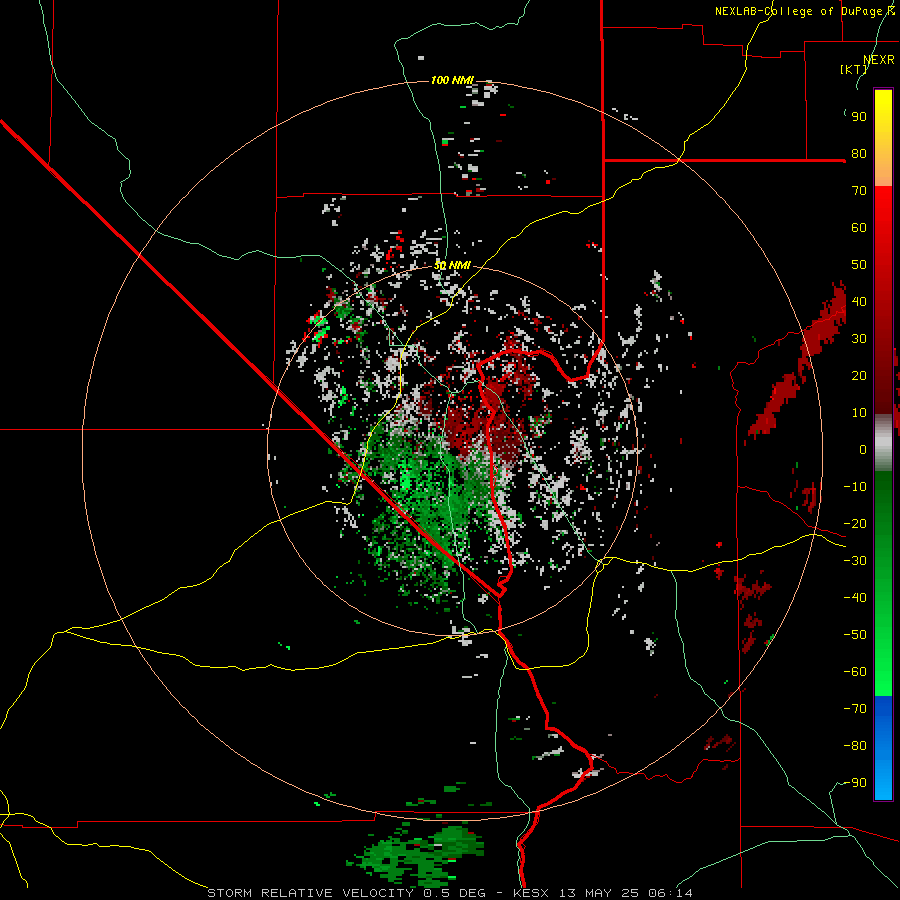This screenshot has height=900, width=900.
Task: Click the -50 value on the velocity scale
Action: point(855,635)
